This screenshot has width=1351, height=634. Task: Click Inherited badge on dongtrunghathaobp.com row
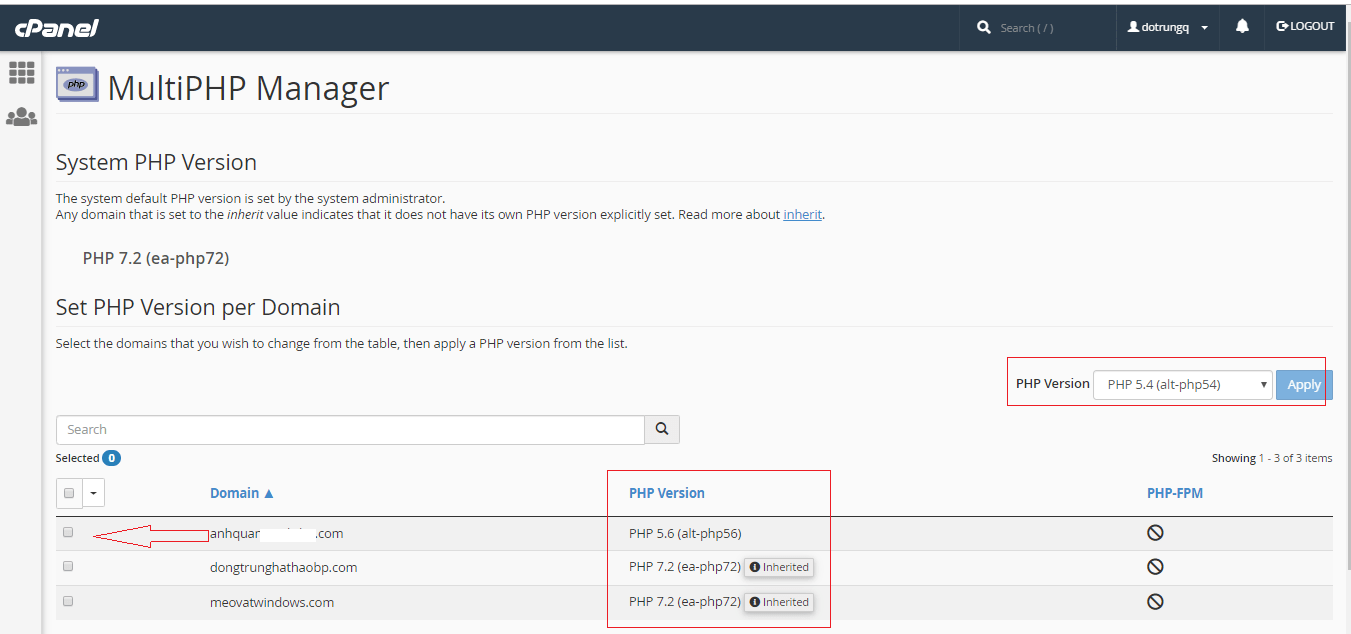pos(779,567)
